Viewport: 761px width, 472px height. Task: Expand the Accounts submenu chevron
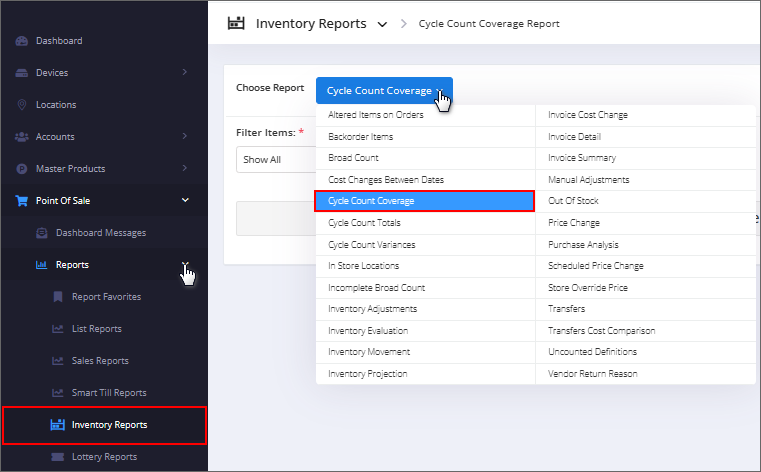click(x=184, y=136)
